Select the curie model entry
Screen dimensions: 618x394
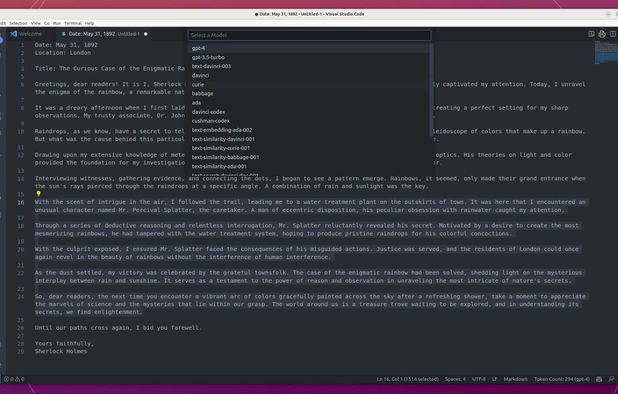pyautogui.click(x=309, y=84)
